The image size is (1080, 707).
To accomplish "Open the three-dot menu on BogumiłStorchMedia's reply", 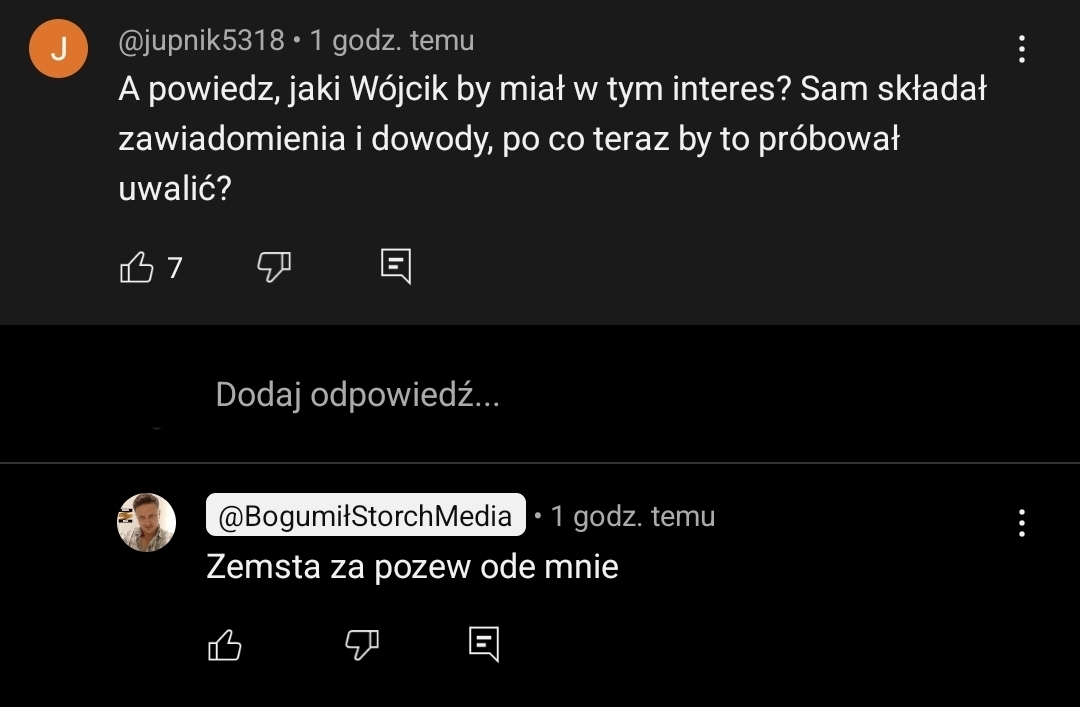I will point(1021,522).
